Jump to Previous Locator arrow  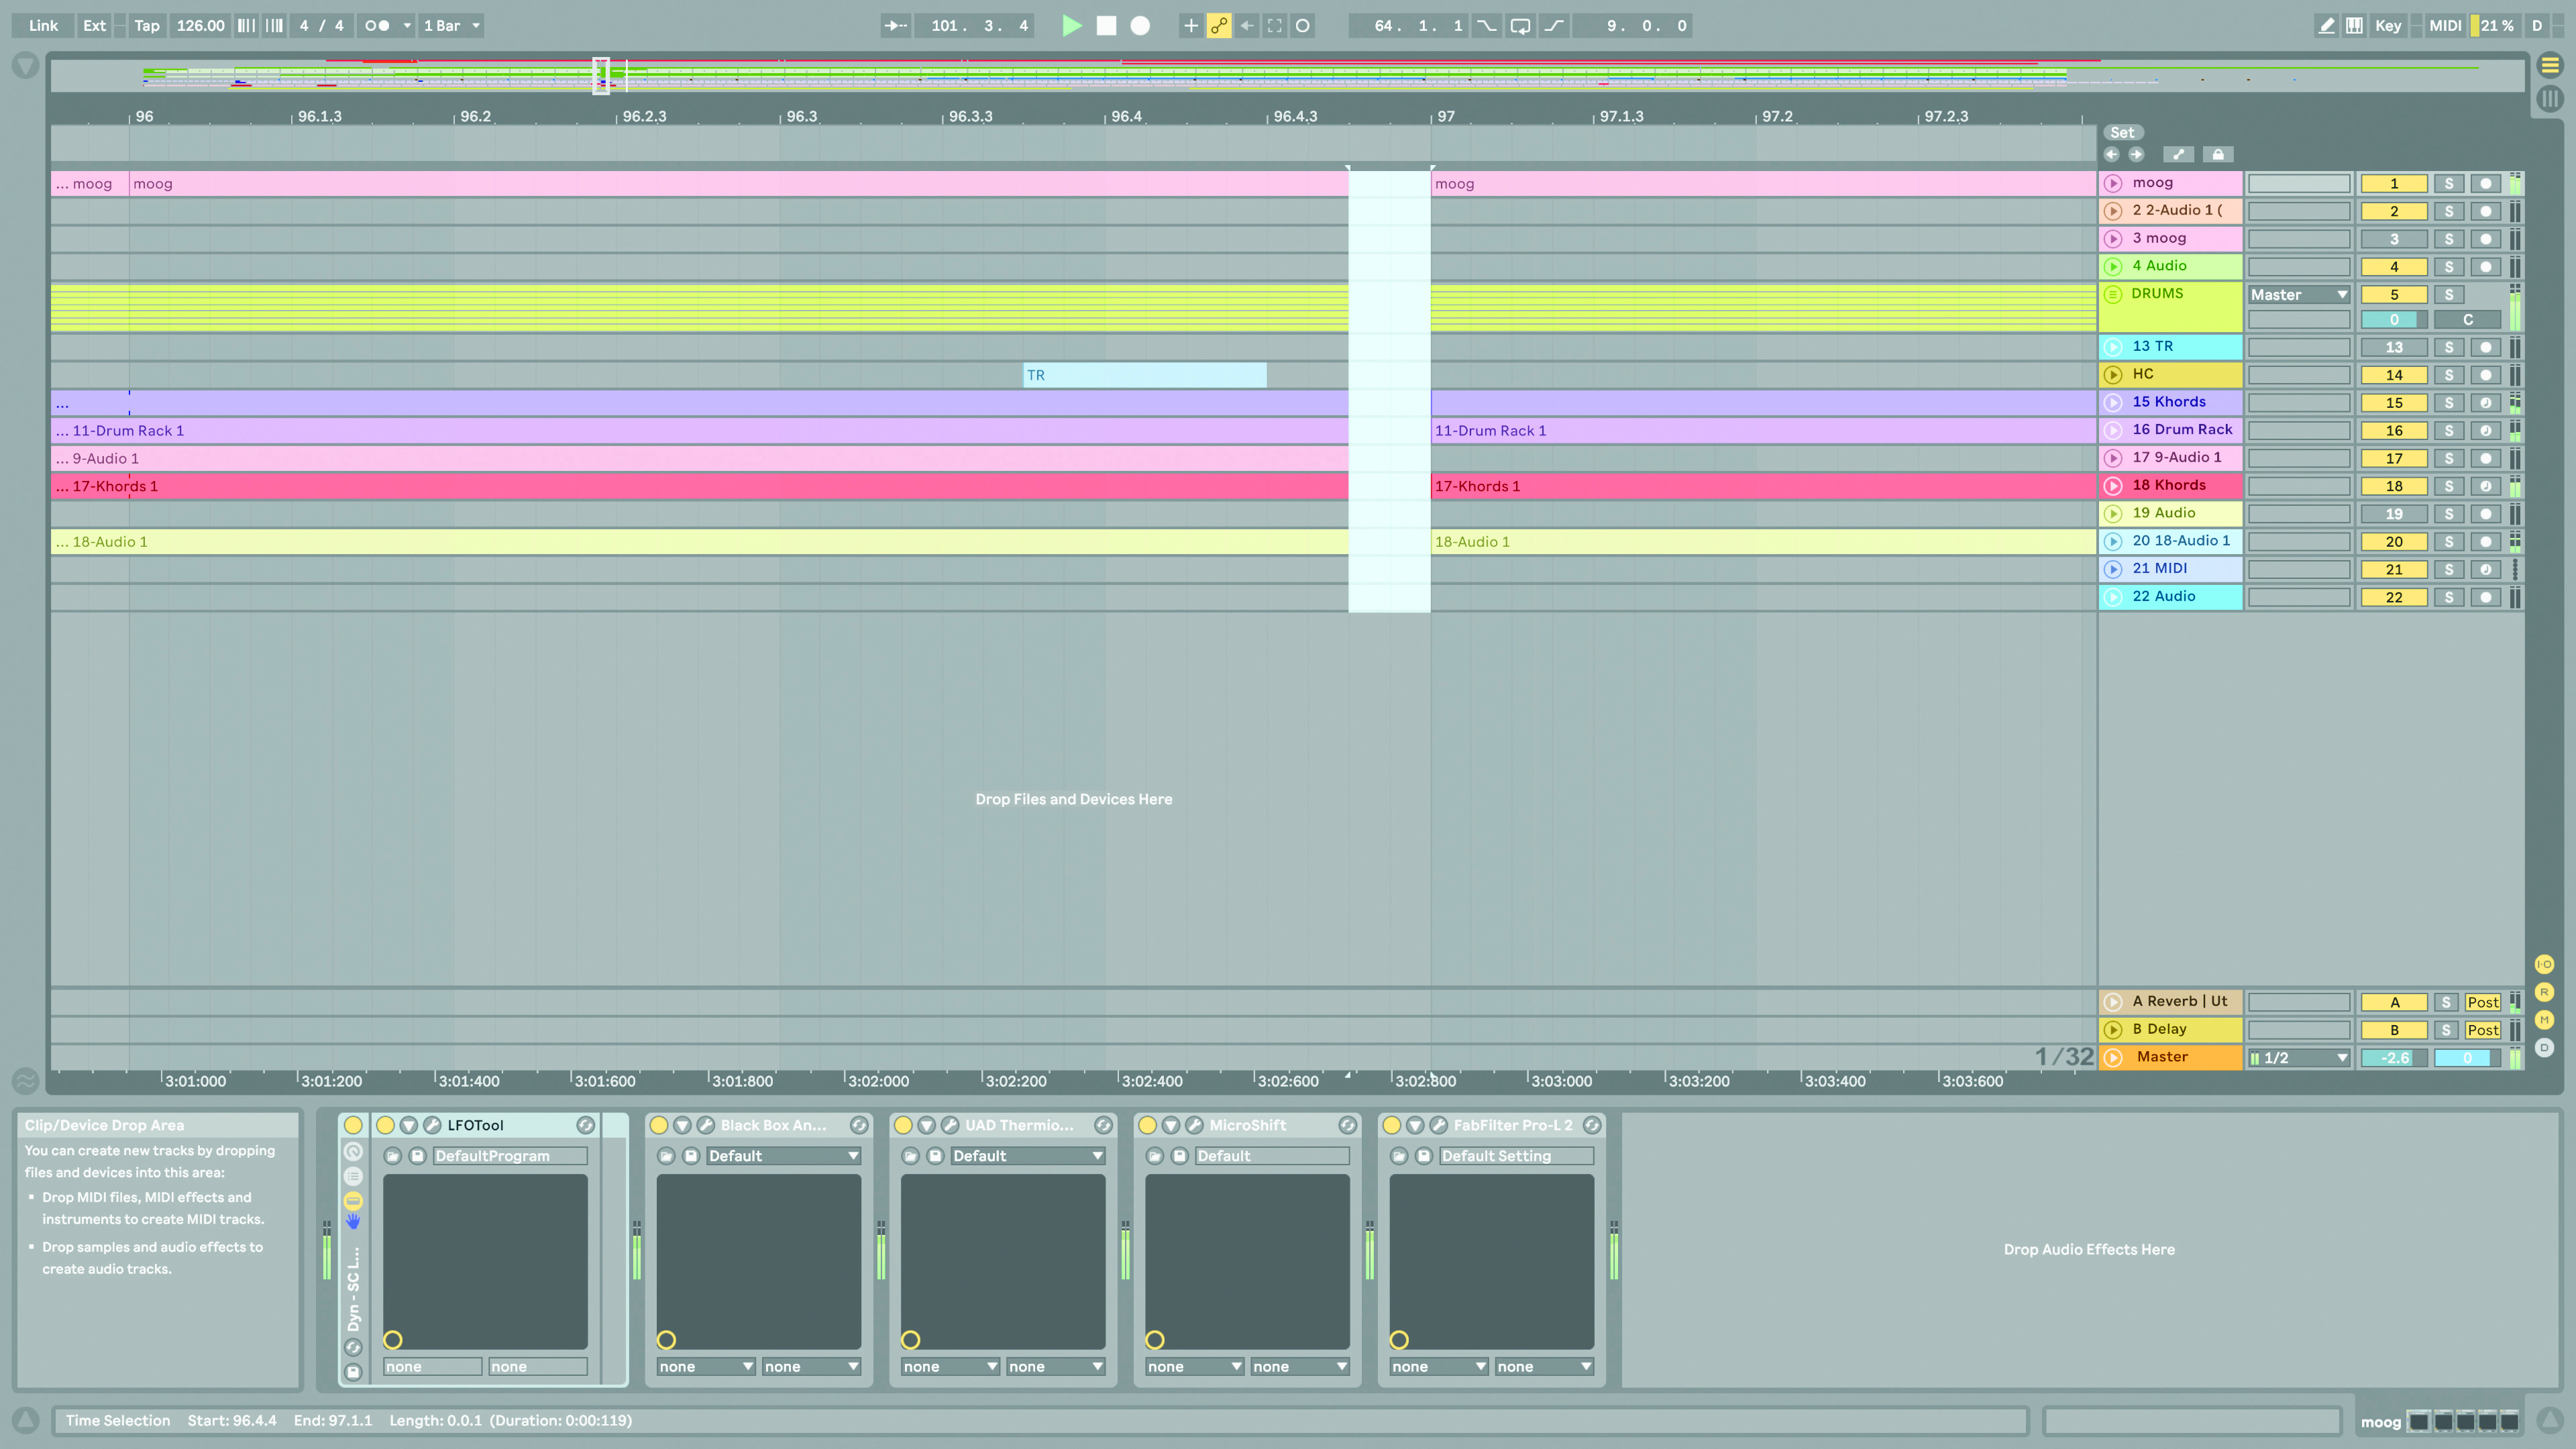(x=2111, y=154)
